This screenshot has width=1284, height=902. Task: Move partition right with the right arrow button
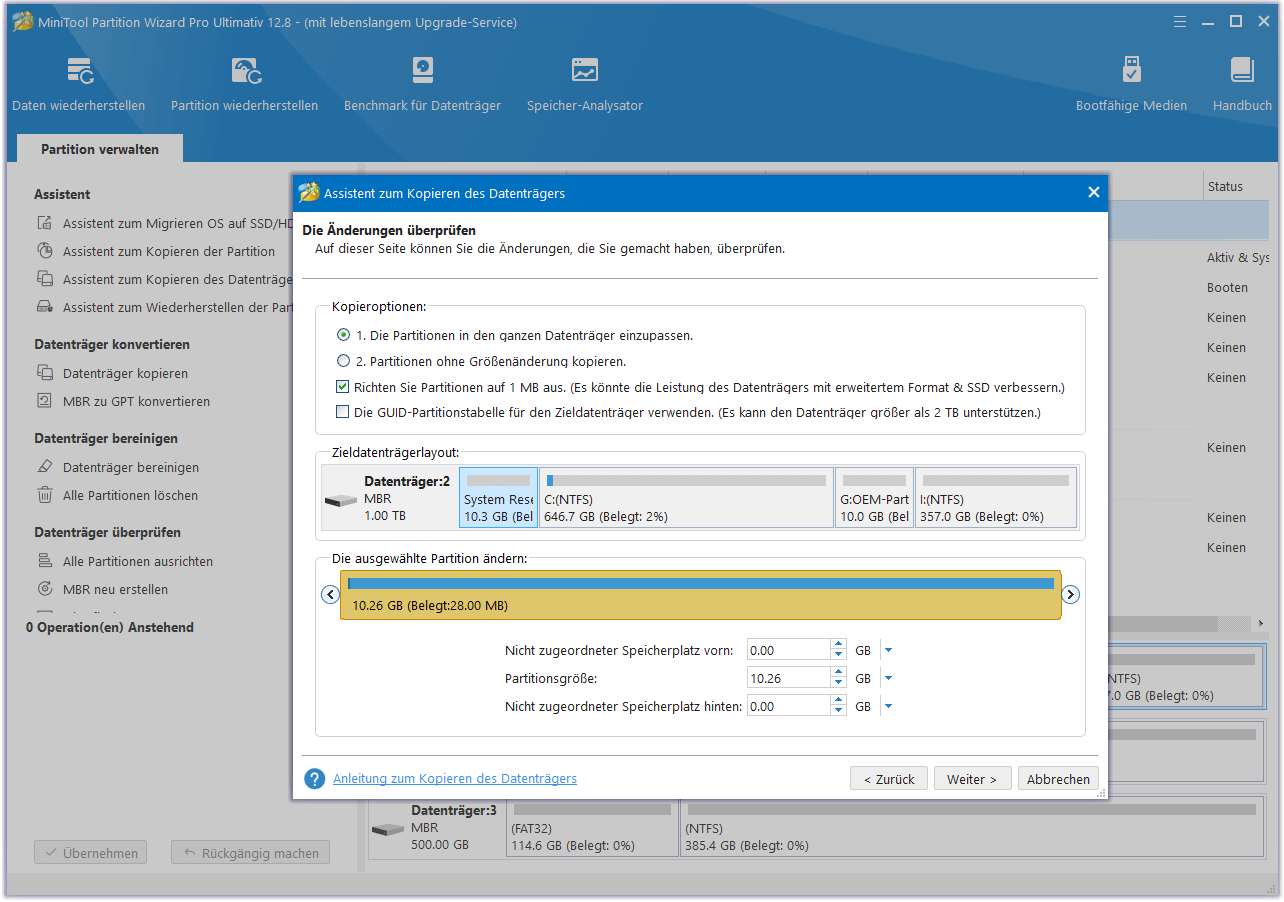(x=1070, y=594)
